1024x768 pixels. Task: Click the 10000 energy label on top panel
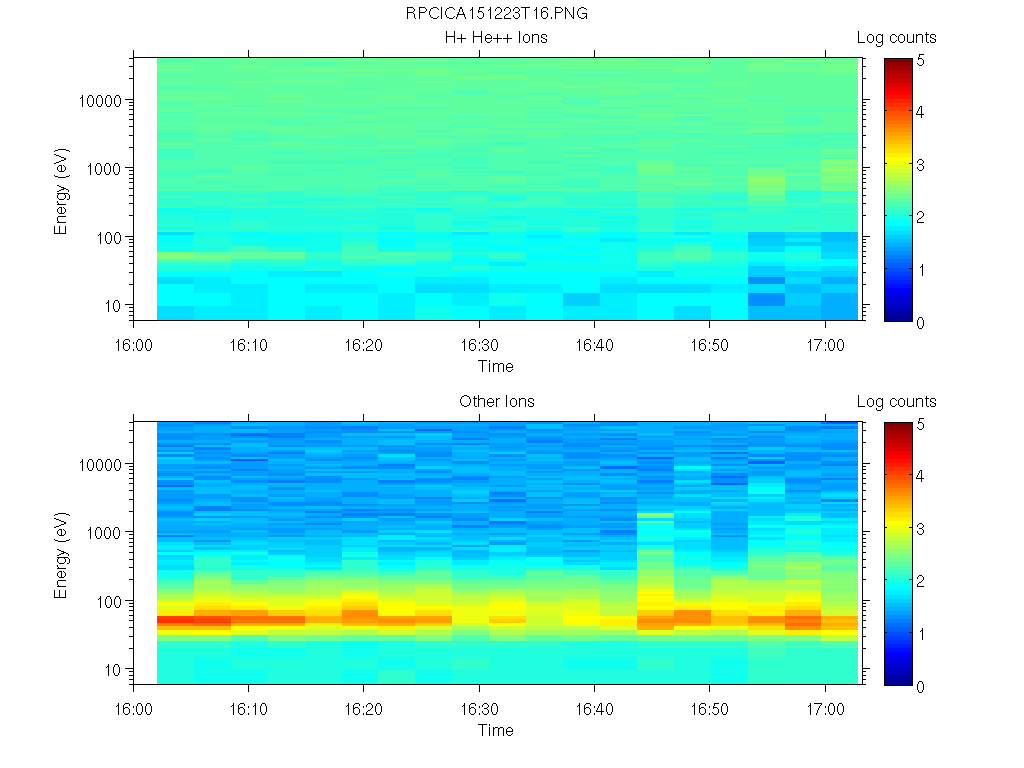coord(100,101)
